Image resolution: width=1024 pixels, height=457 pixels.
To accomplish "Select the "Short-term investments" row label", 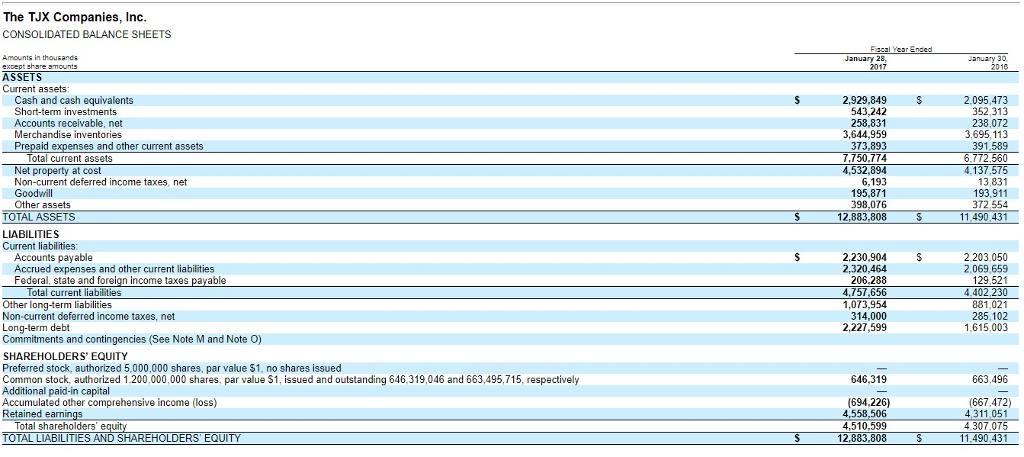I will 66,112.
